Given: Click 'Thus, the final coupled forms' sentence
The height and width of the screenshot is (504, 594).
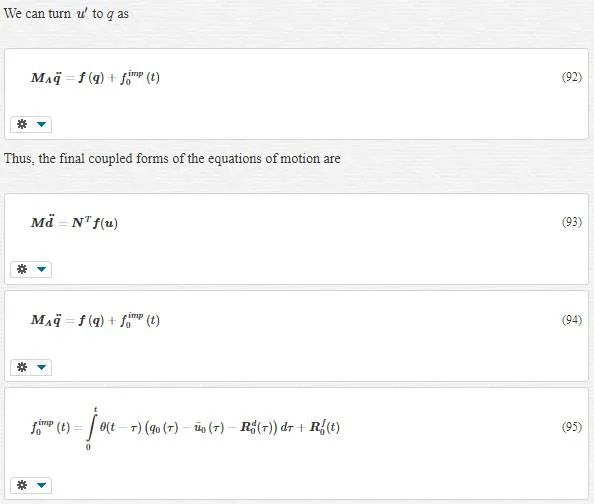Looking at the screenshot, I should (172, 158).
